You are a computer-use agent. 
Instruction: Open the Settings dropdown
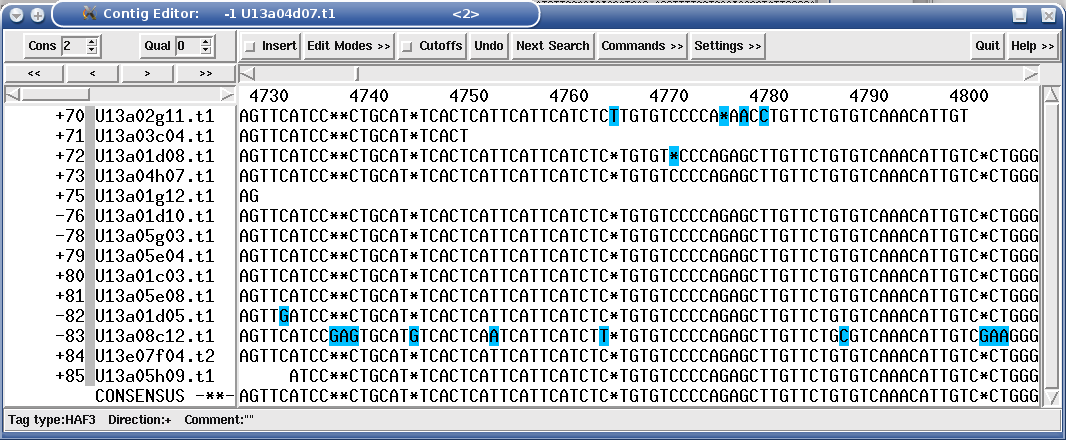pyautogui.click(x=727, y=46)
